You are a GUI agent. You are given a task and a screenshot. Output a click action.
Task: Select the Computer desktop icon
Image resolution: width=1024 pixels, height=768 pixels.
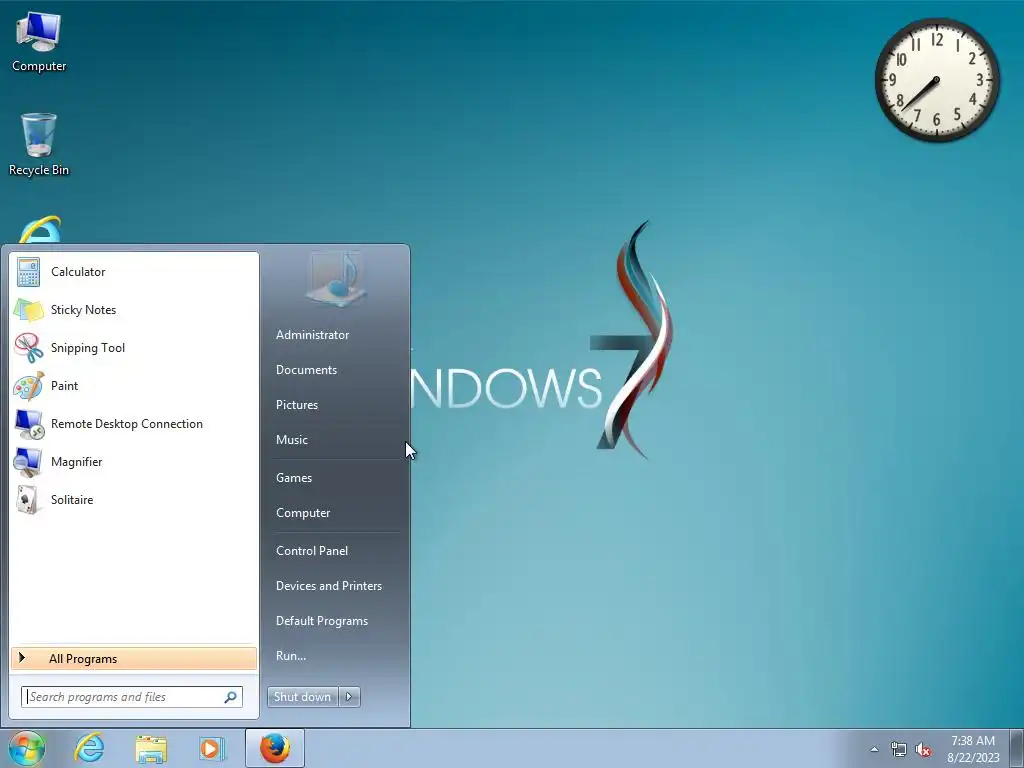(x=39, y=42)
